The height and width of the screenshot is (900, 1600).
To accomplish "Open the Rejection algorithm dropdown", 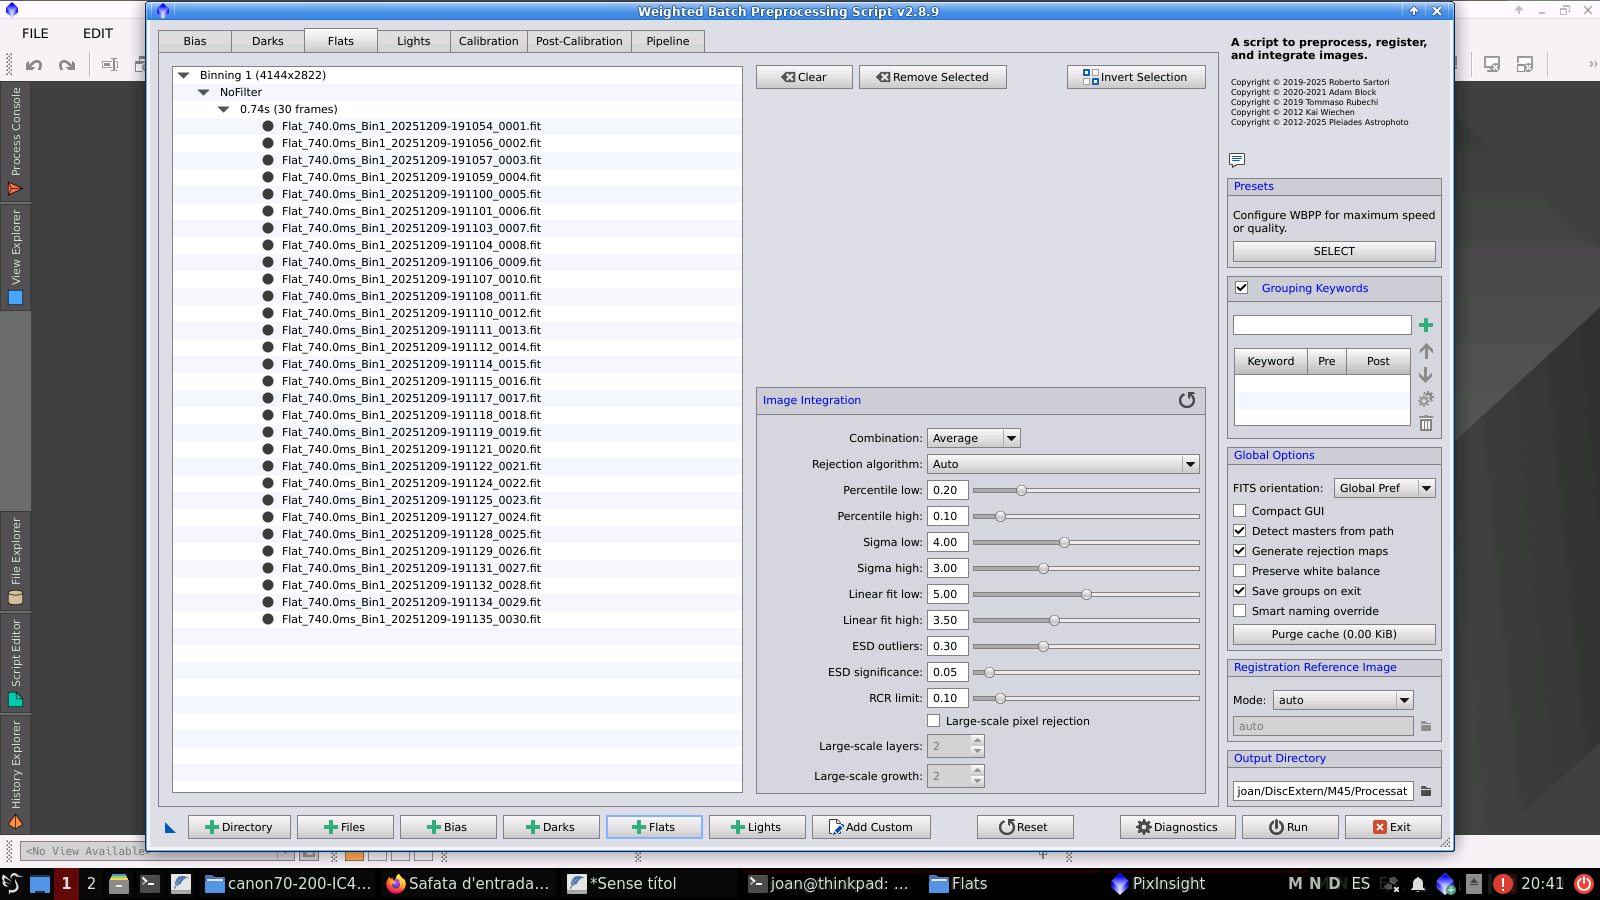I will [x=1062, y=464].
